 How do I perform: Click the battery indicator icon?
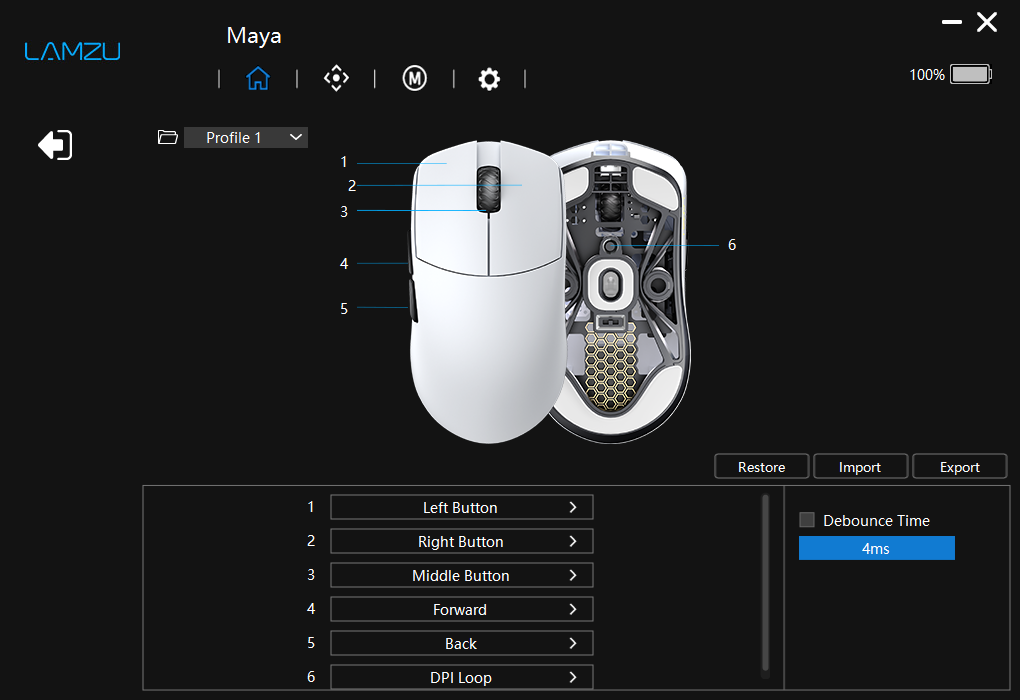pos(971,74)
